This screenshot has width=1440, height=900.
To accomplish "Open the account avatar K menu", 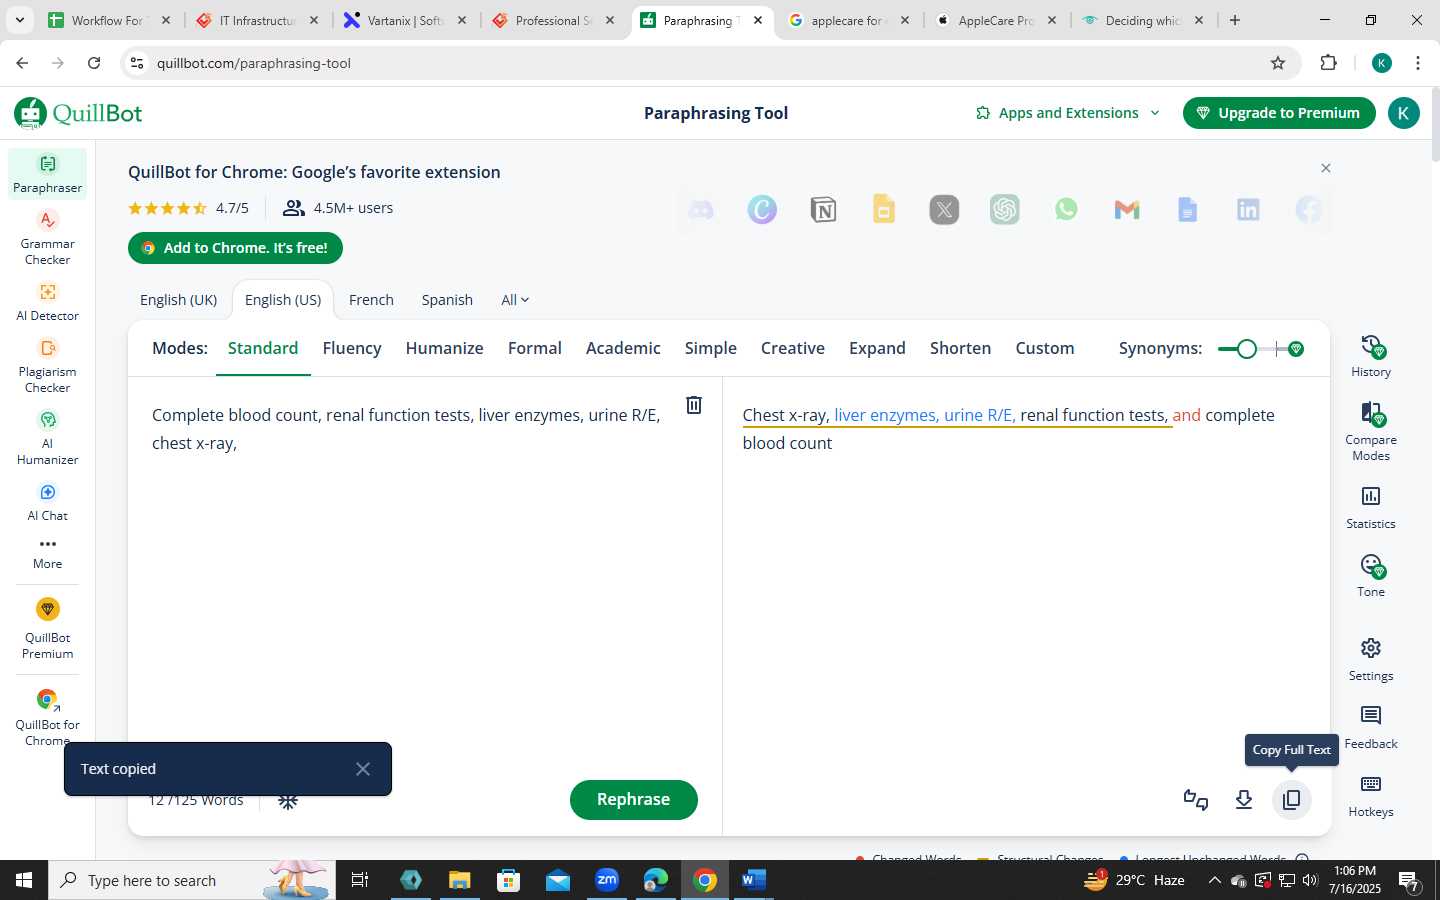I will [1403, 113].
